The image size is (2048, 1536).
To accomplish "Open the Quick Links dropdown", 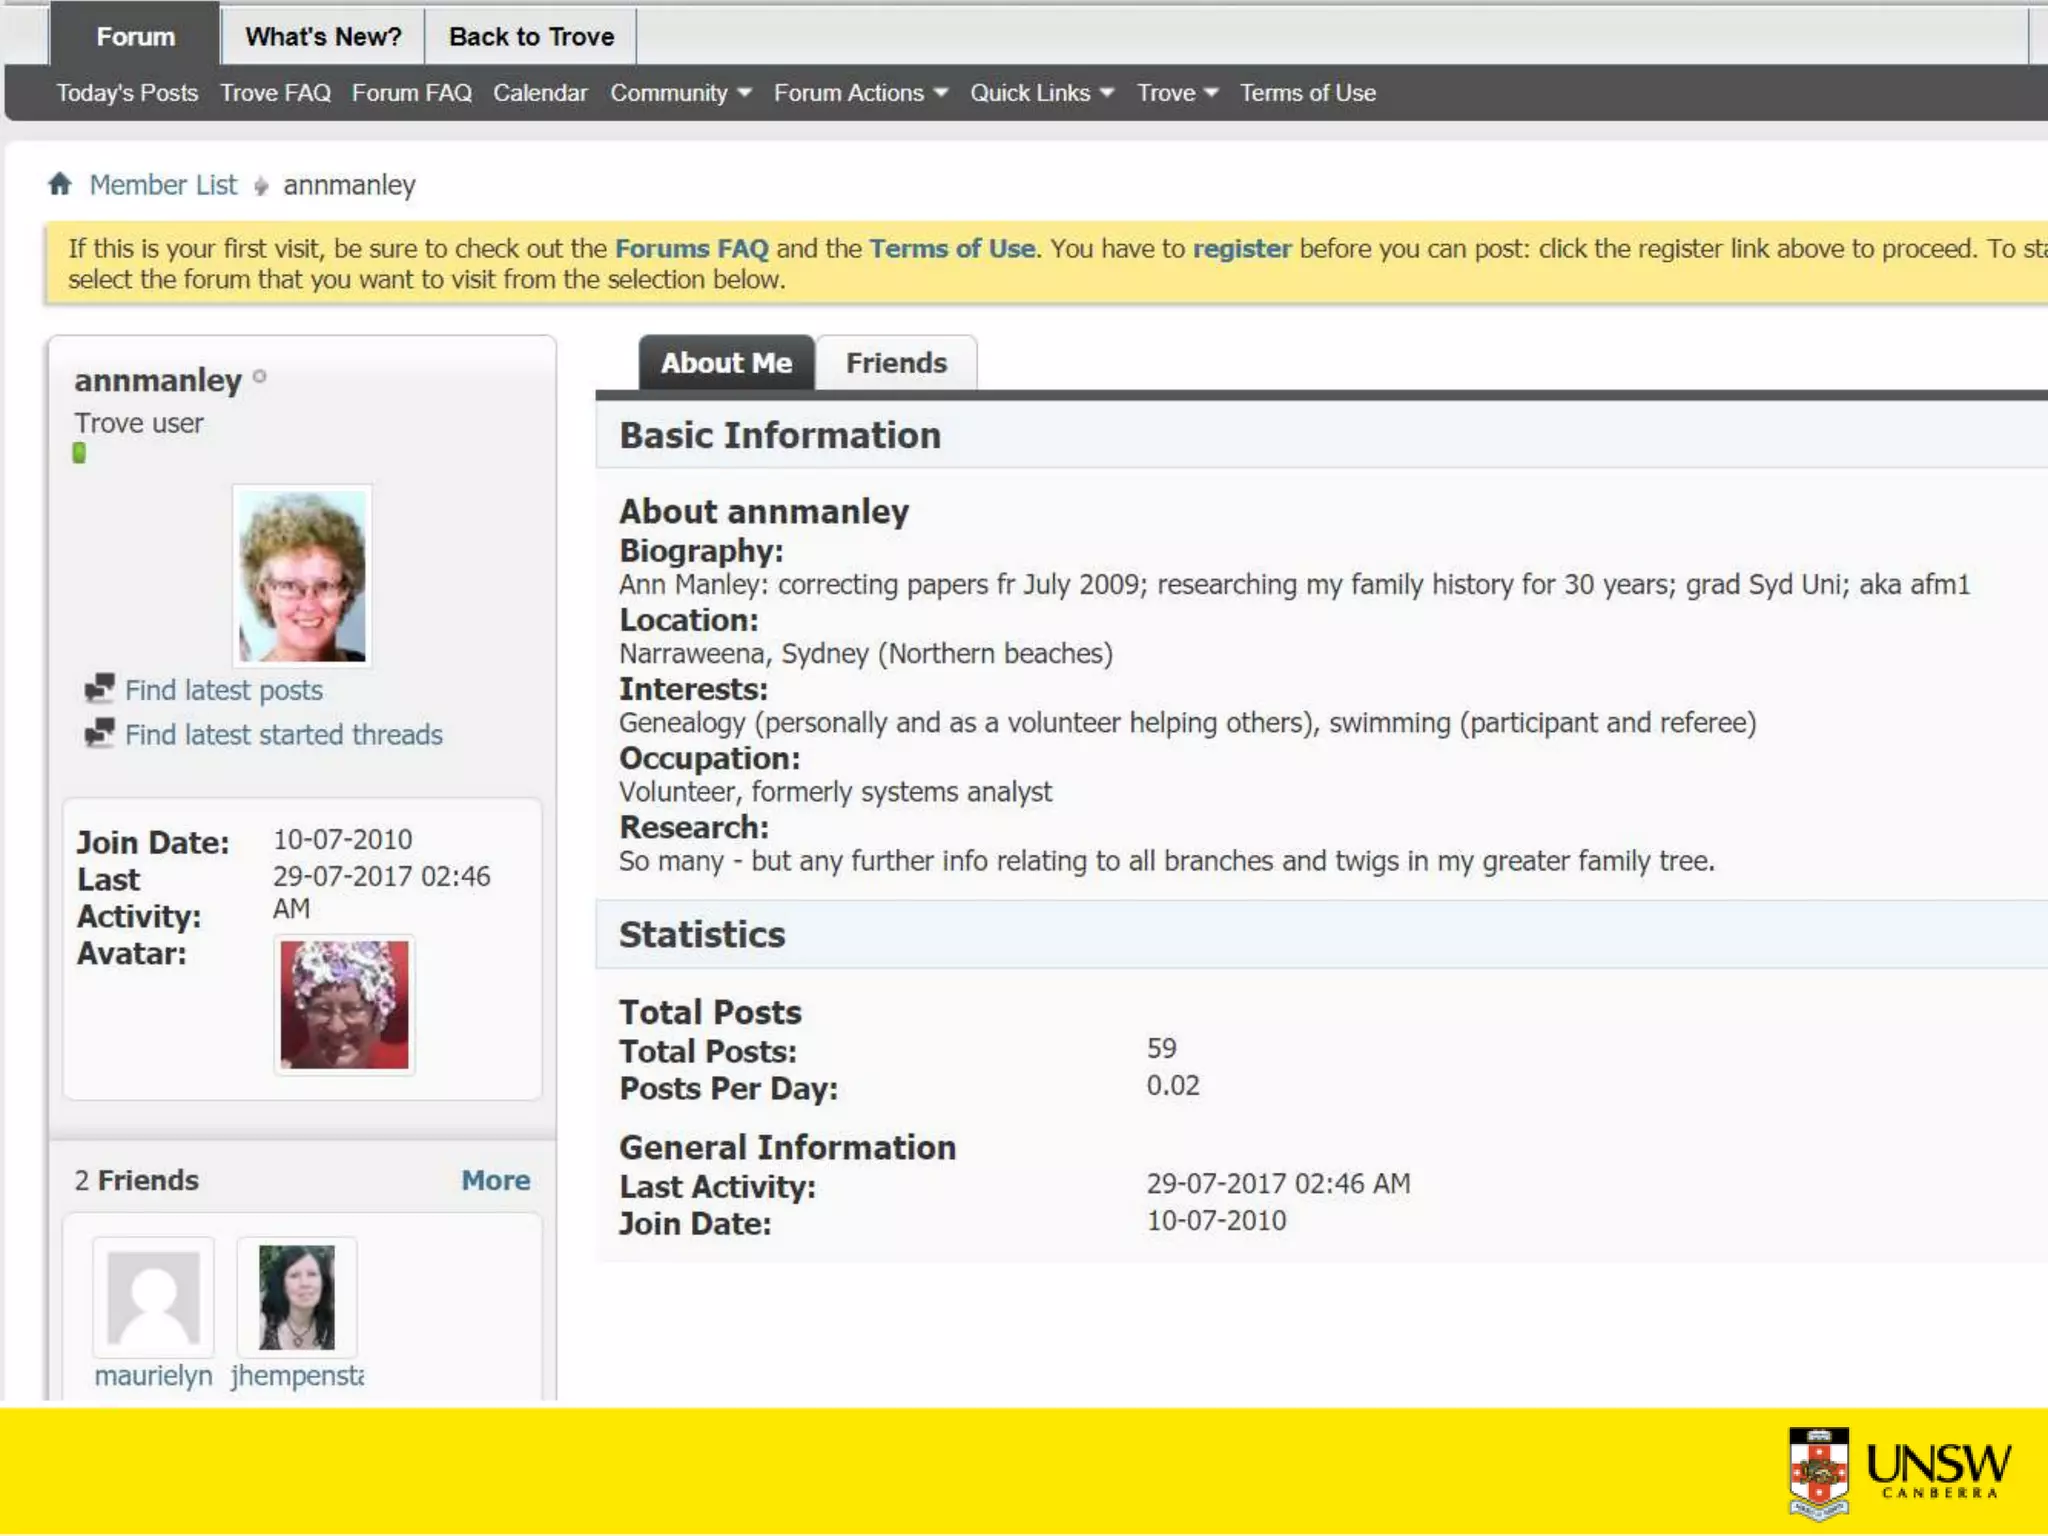I will coord(1040,93).
